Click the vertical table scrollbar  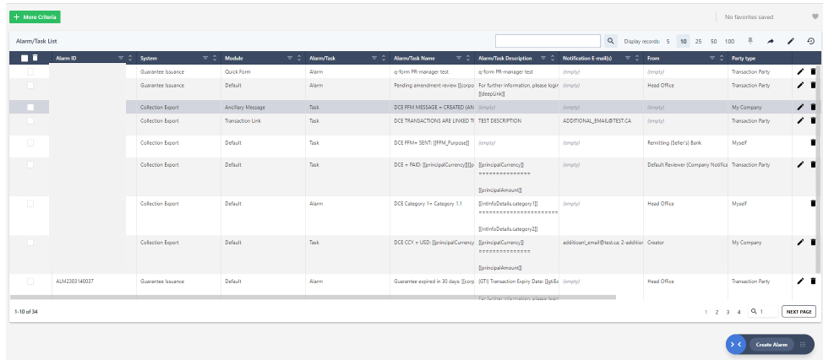pyautogui.click(x=818, y=169)
